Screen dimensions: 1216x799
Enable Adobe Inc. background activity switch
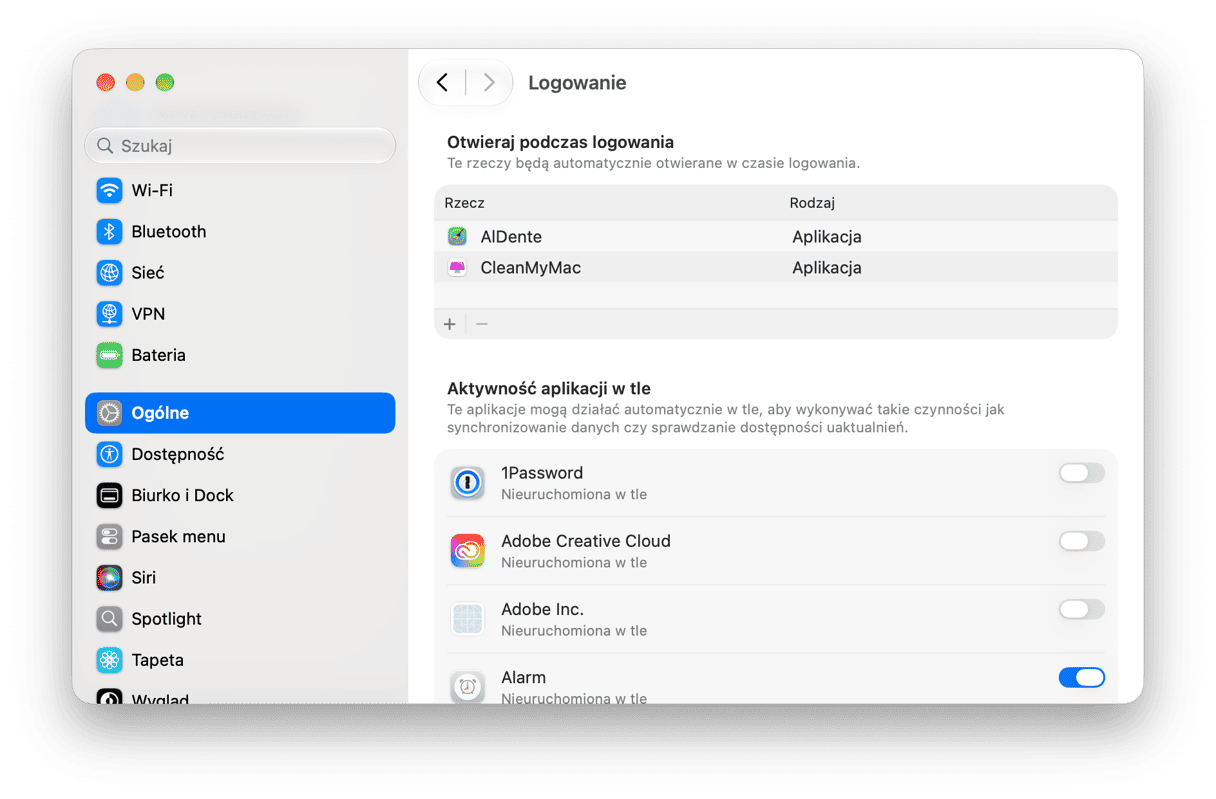[x=1082, y=609]
